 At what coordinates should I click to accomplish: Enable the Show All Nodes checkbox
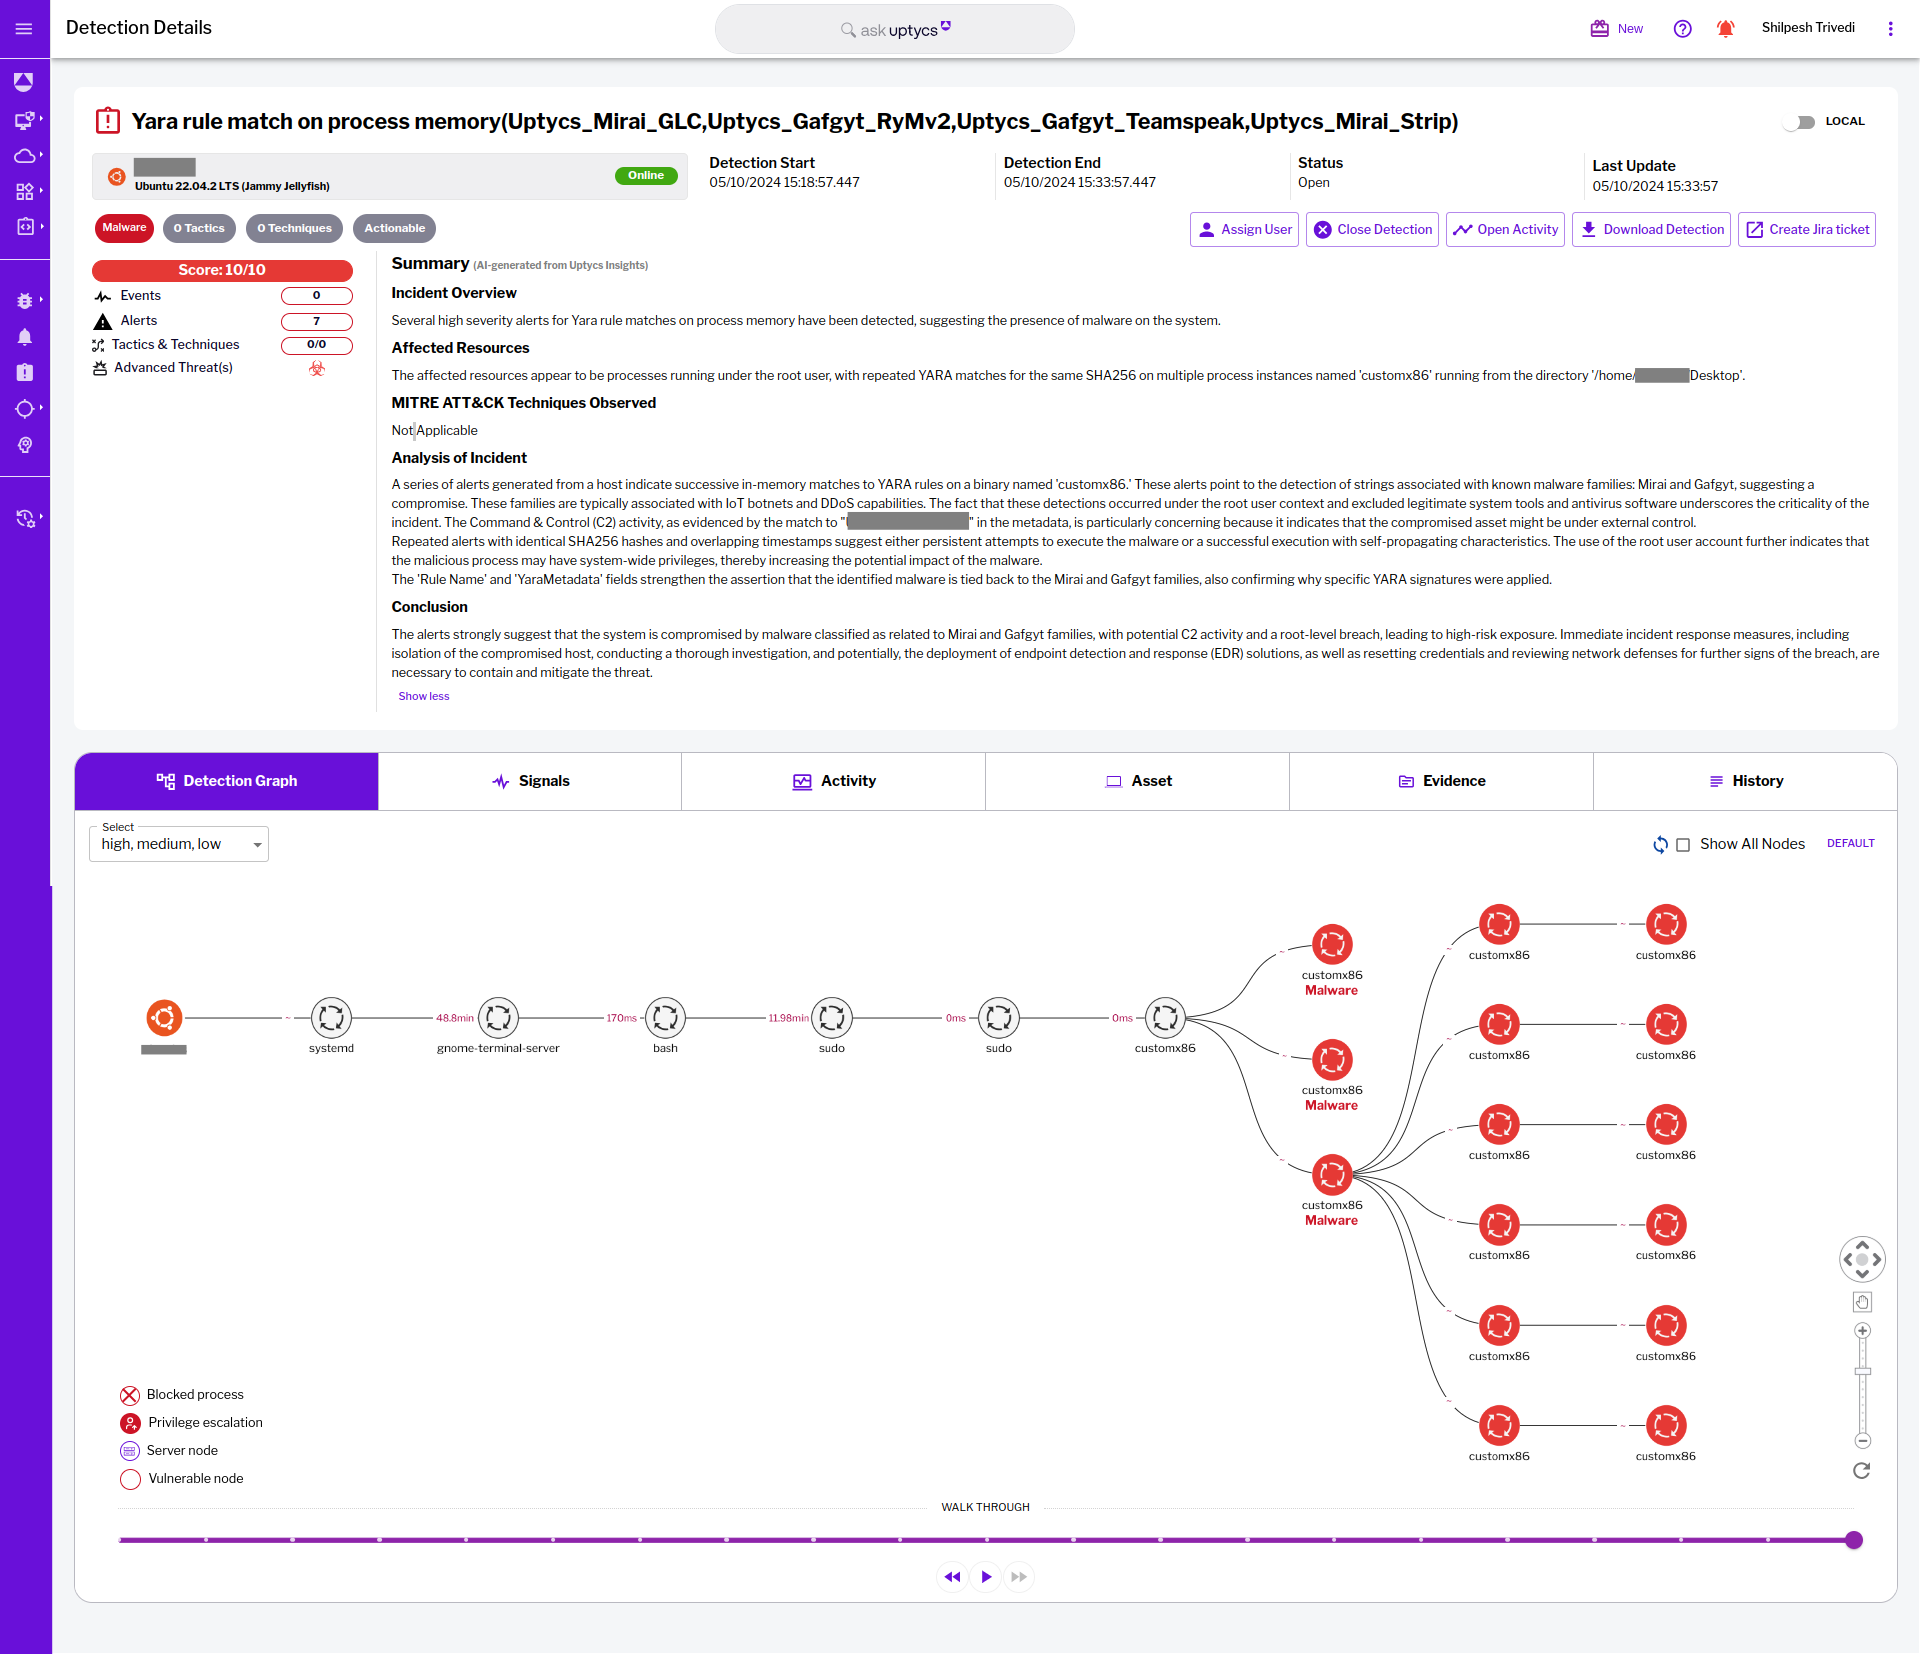pyautogui.click(x=1683, y=845)
